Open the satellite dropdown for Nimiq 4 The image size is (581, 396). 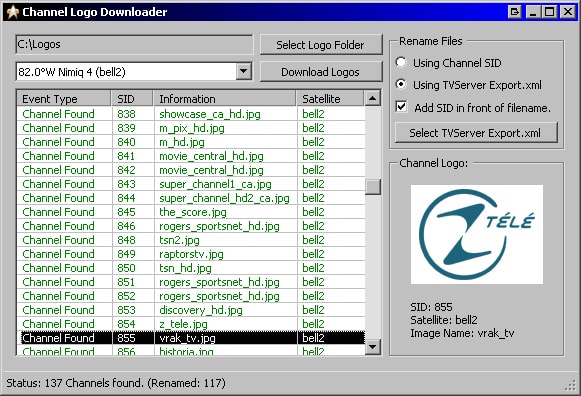tap(244, 71)
